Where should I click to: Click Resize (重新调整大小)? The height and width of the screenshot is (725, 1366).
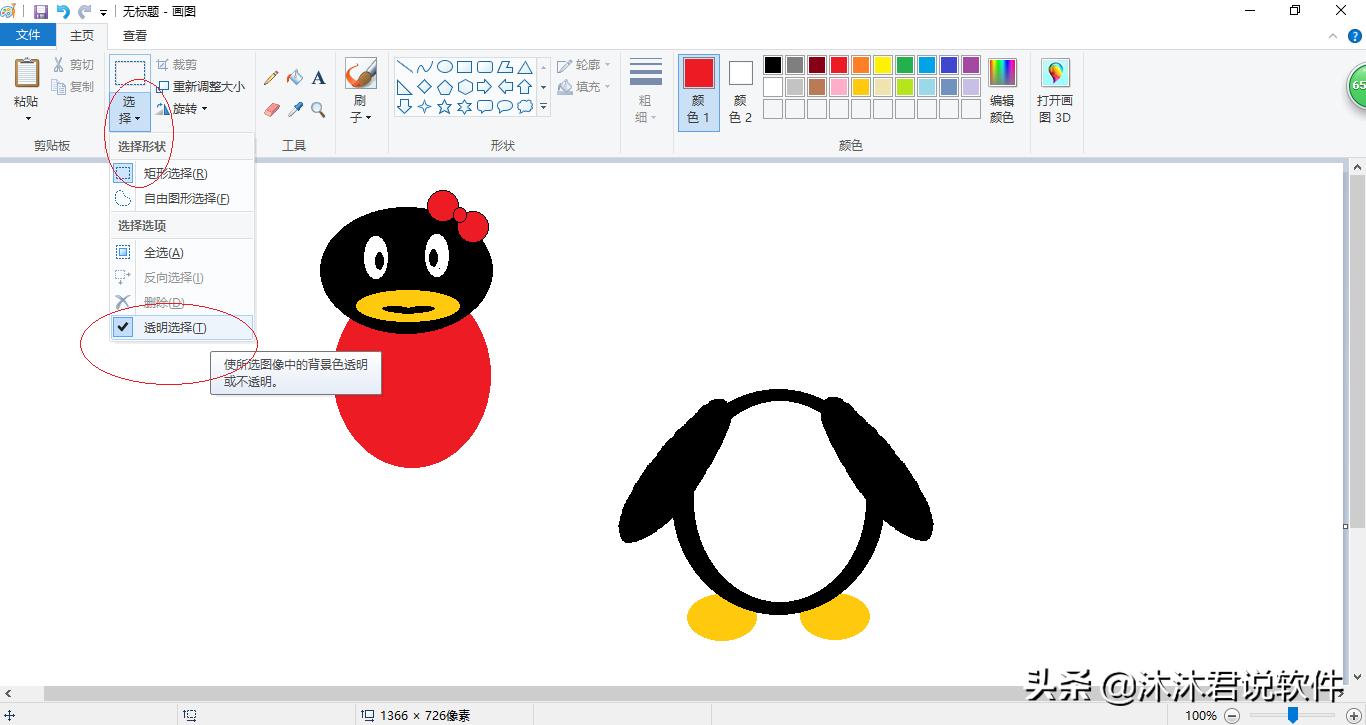pos(200,87)
